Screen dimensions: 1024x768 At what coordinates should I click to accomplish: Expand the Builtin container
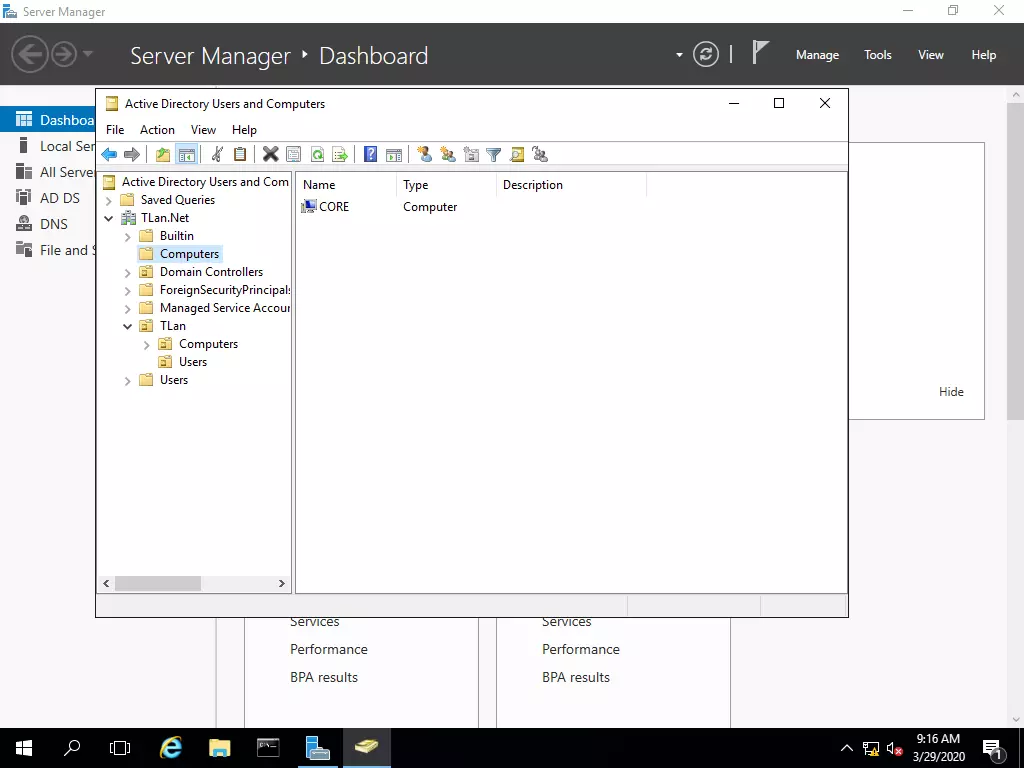point(128,236)
